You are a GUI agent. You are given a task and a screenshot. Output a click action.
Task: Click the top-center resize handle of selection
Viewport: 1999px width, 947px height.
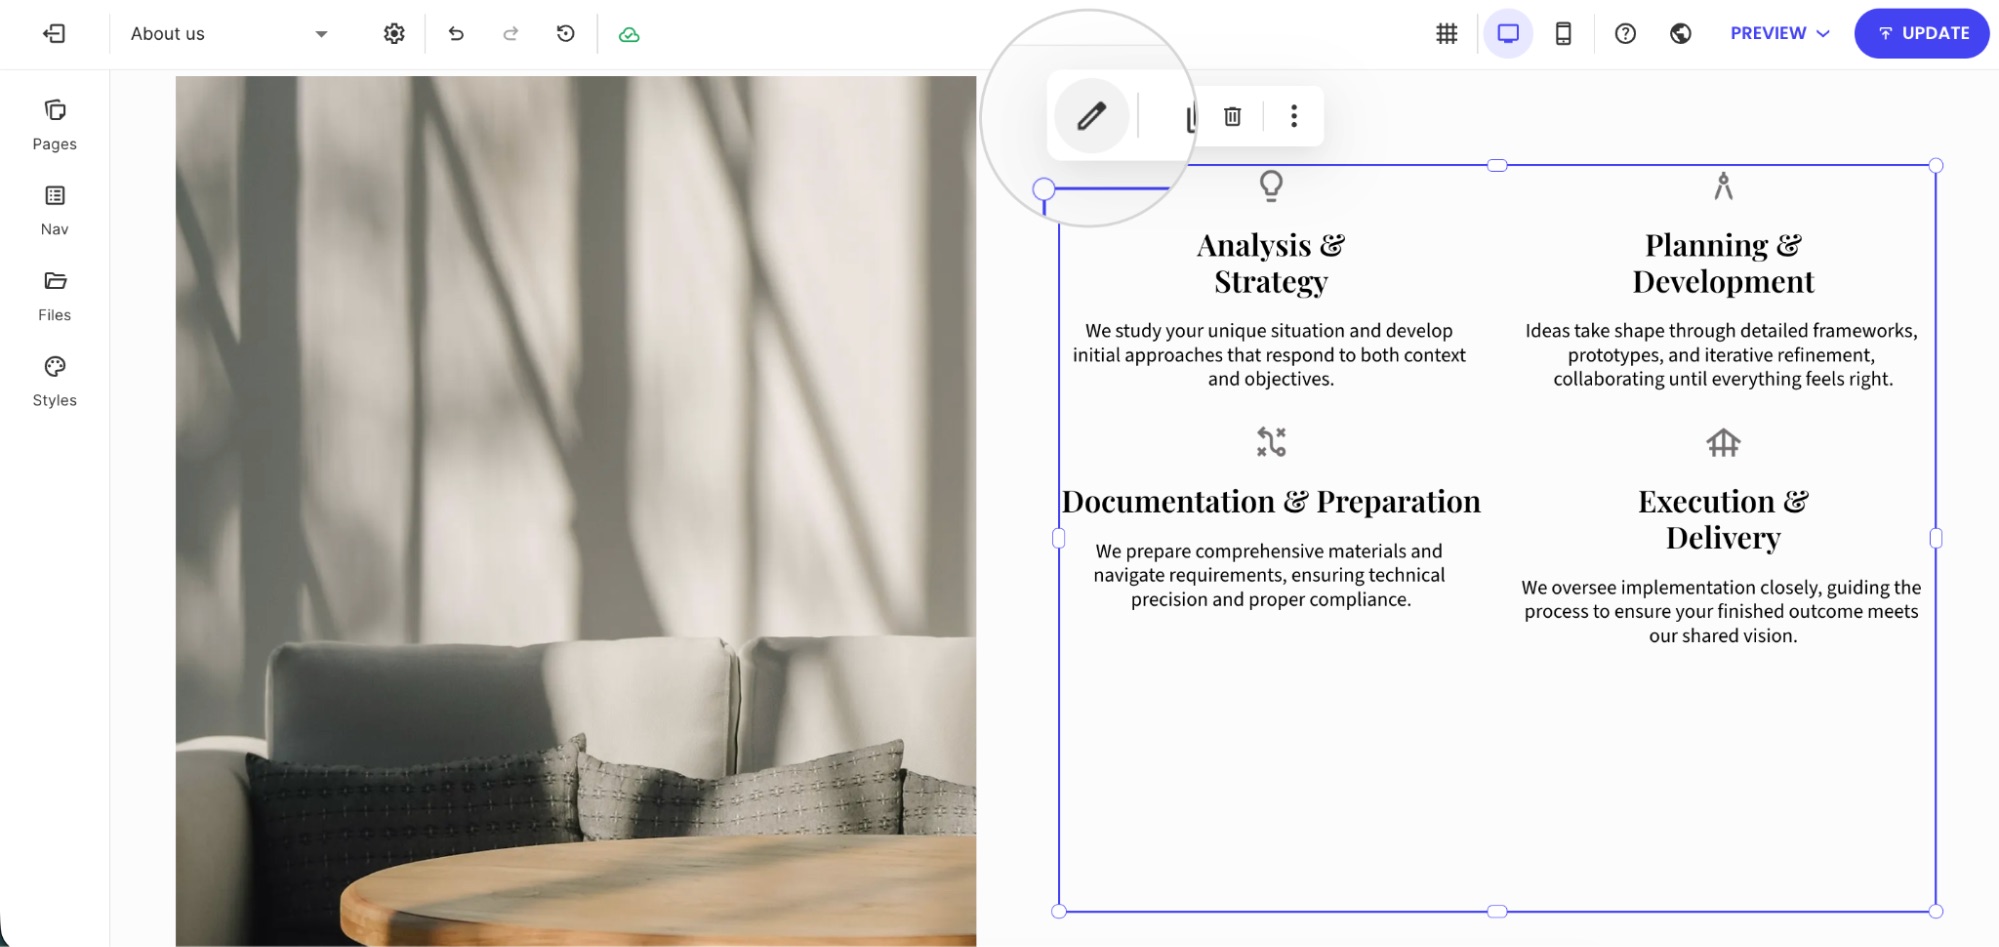(x=1497, y=165)
